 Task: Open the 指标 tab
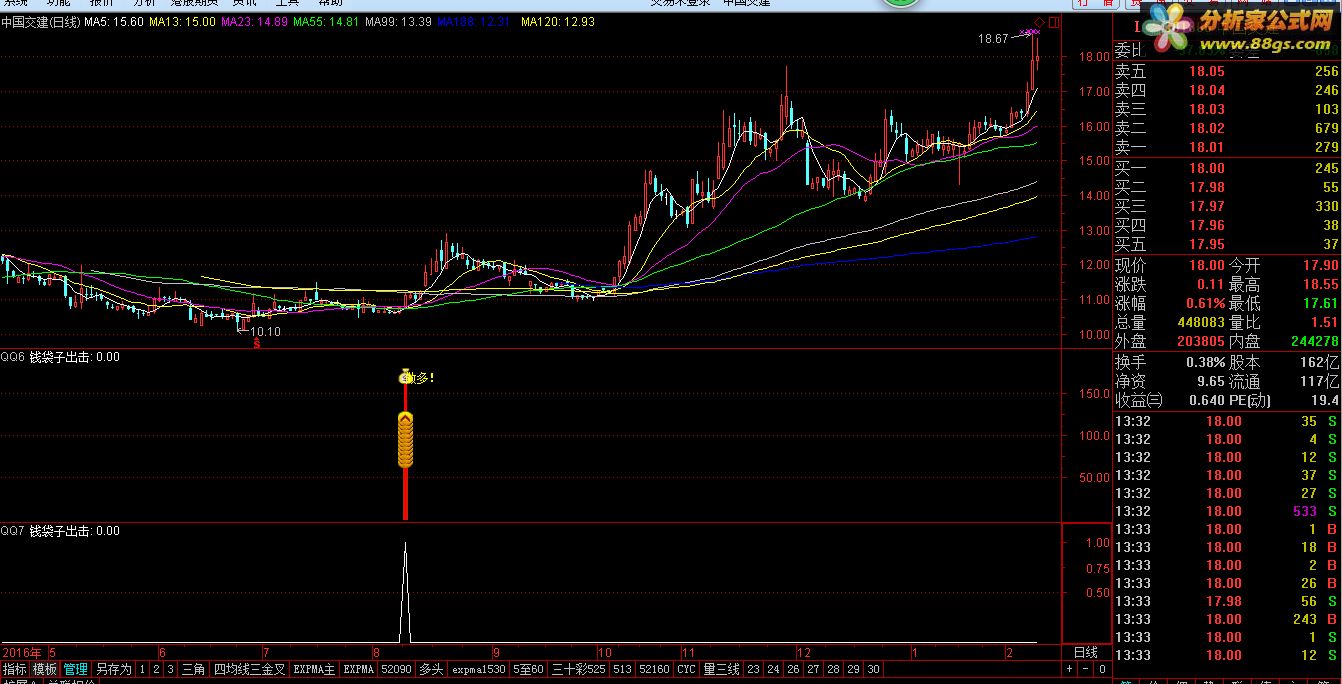click(15, 669)
